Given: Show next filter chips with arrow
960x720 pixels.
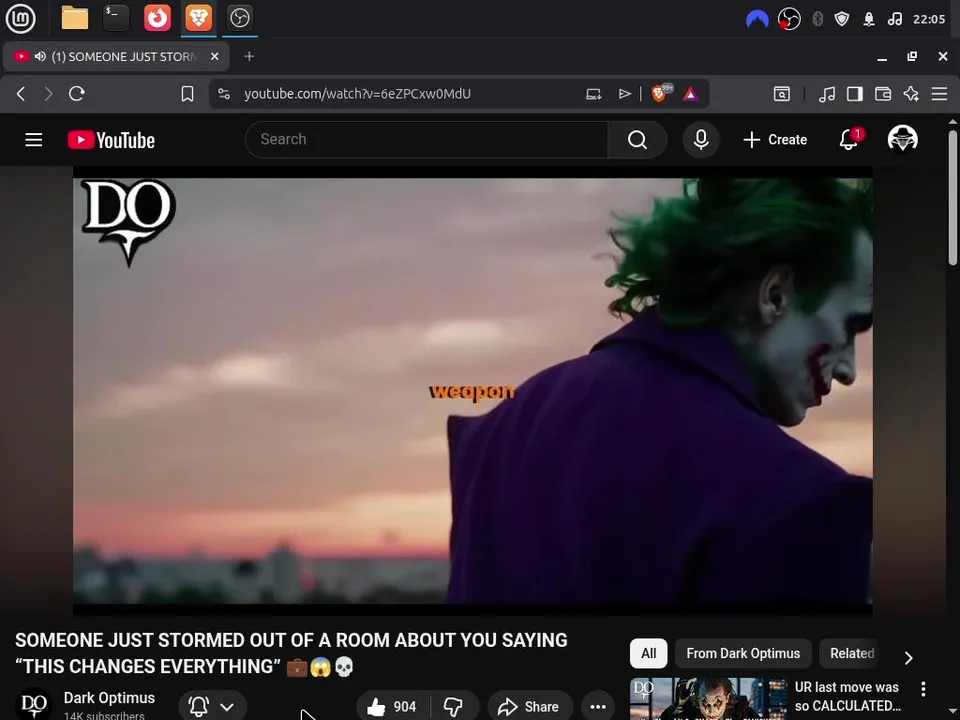Looking at the screenshot, I should click(x=909, y=658).
